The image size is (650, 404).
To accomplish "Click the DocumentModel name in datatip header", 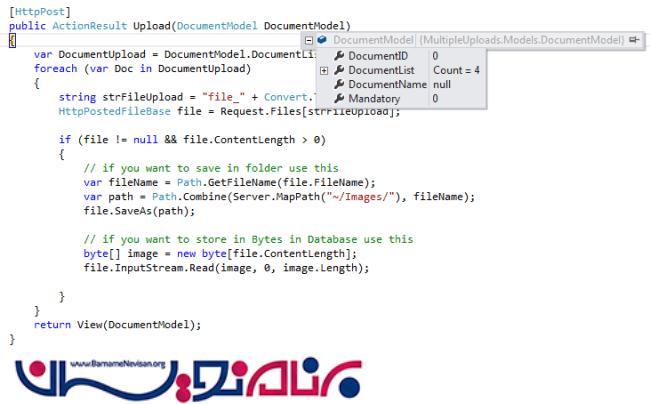I will pos(373,40).
